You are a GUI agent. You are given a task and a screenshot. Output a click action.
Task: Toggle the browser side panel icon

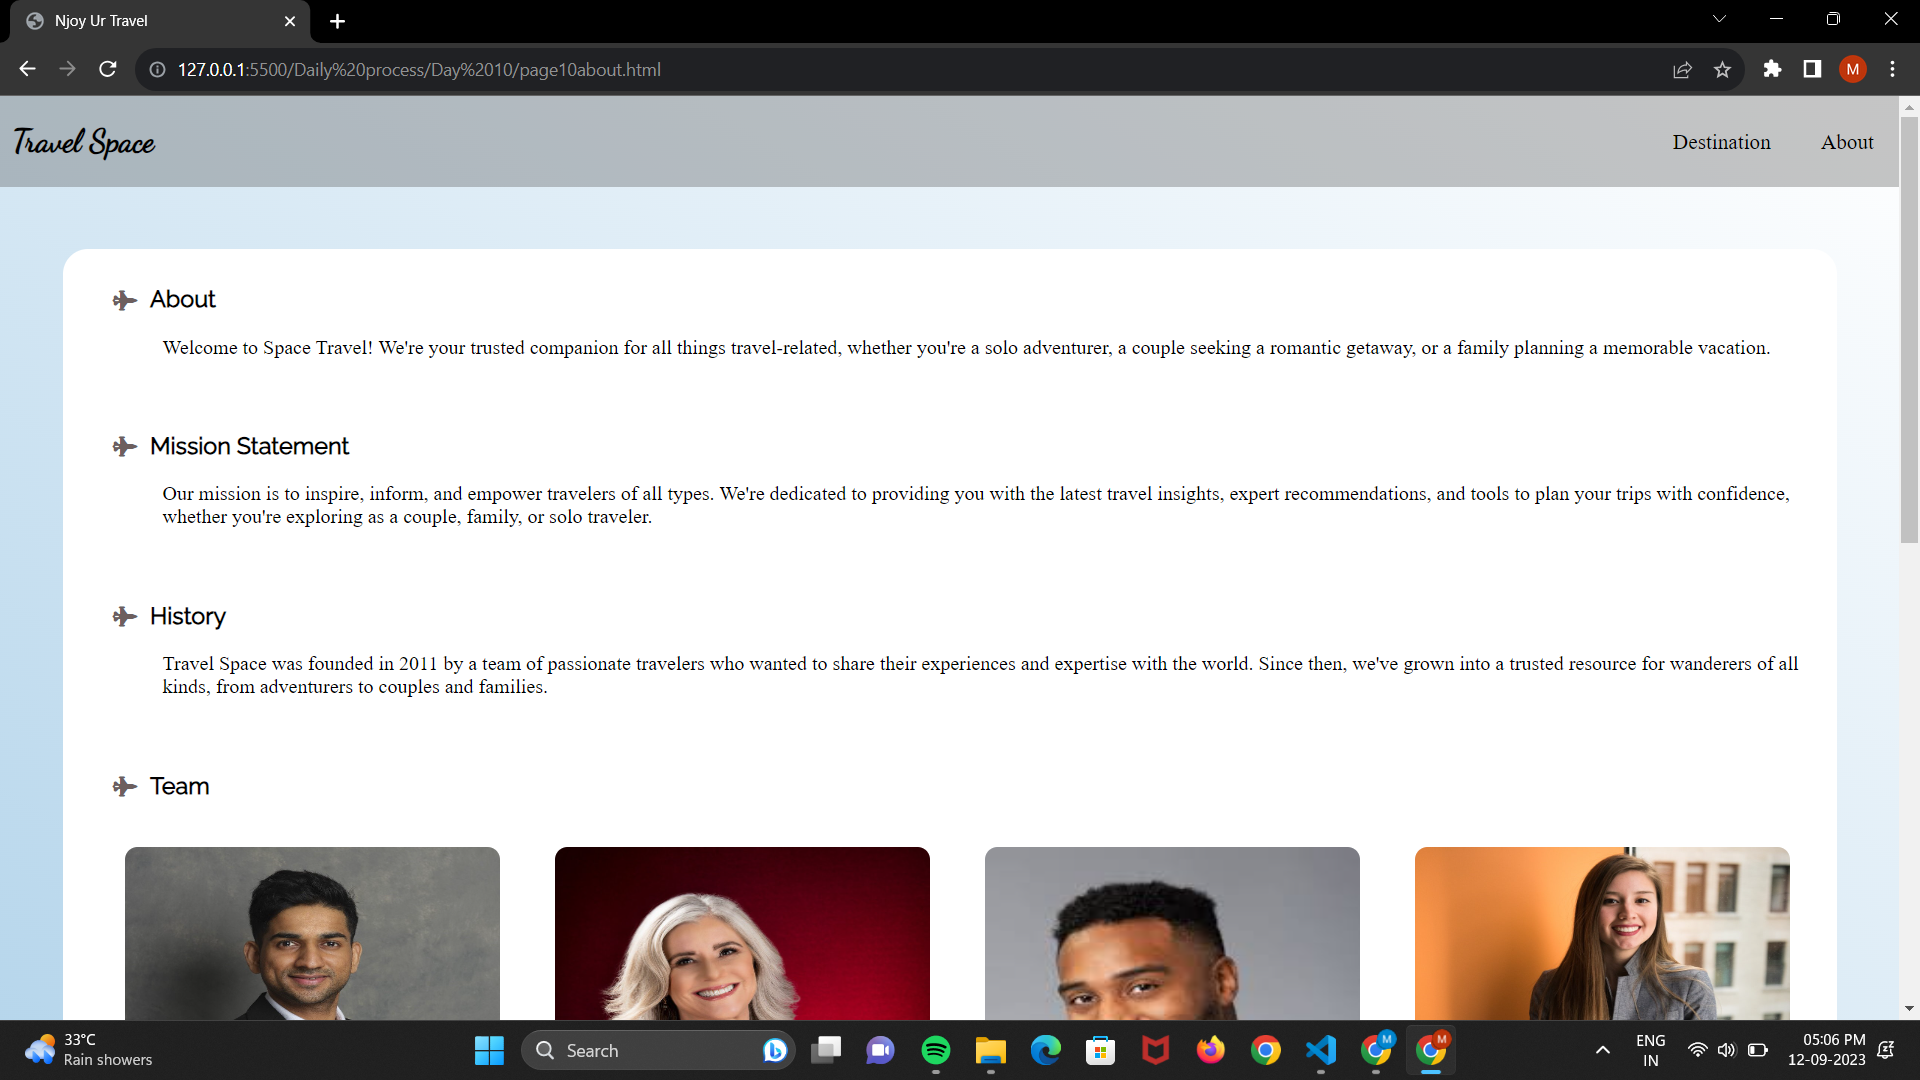(1812, 69)
